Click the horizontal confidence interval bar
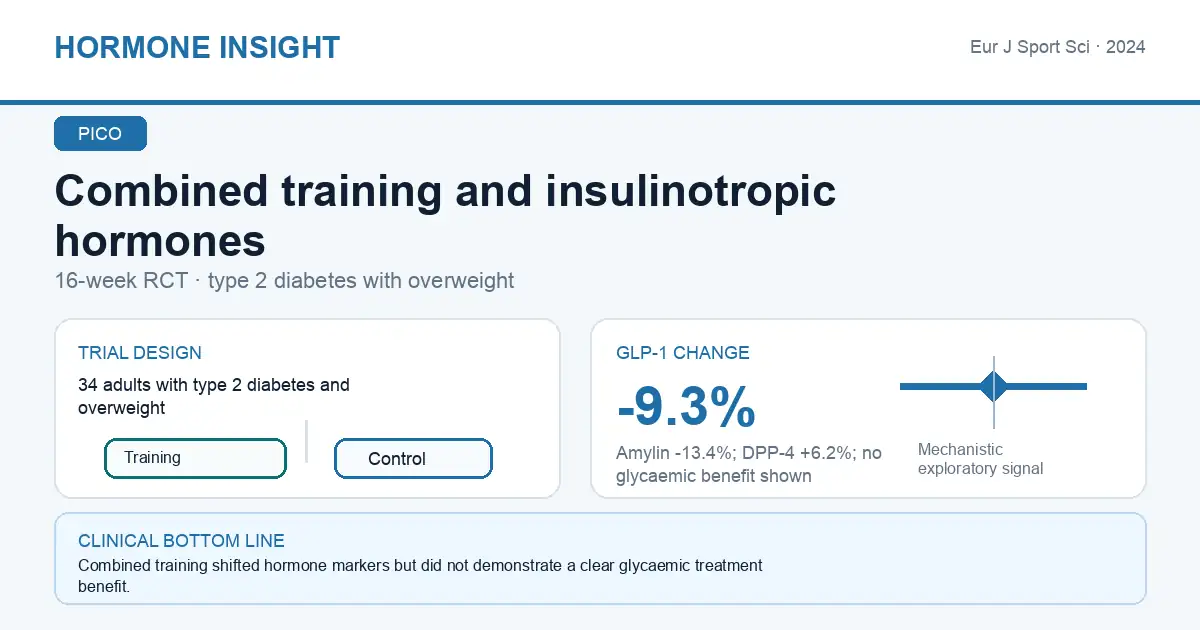1200x630 pixels. pyautogui.click(x=993, y=386)
